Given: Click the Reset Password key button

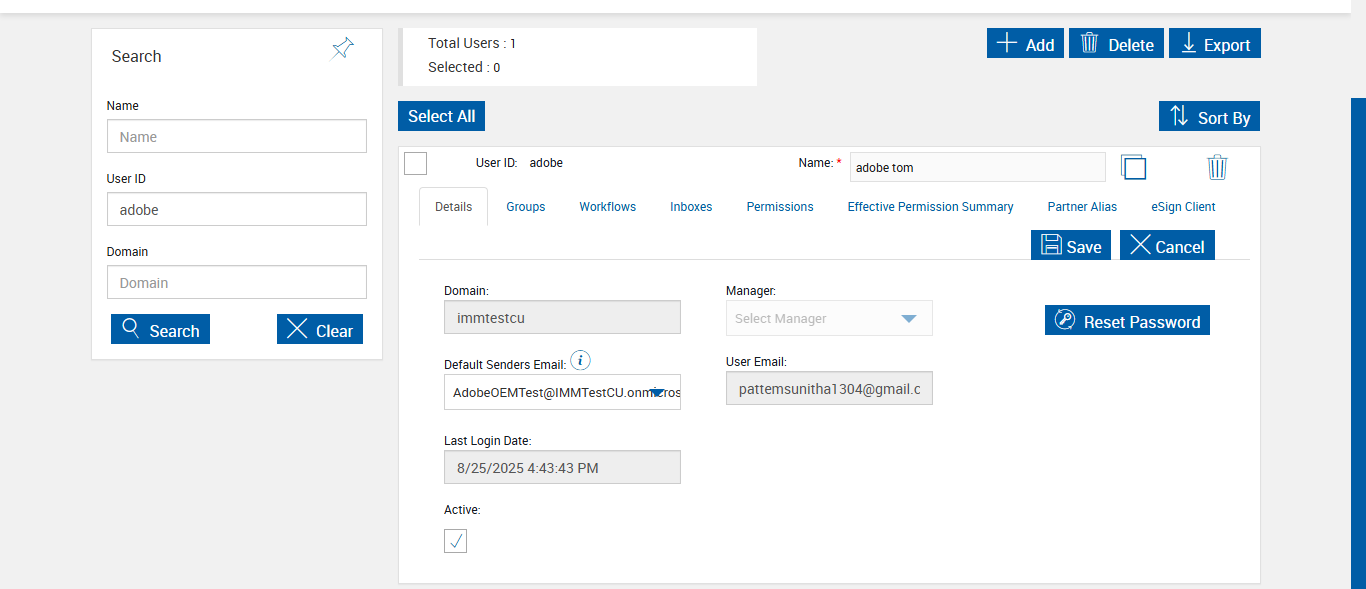Looking at the screenshot, I should coord(1127,321).
